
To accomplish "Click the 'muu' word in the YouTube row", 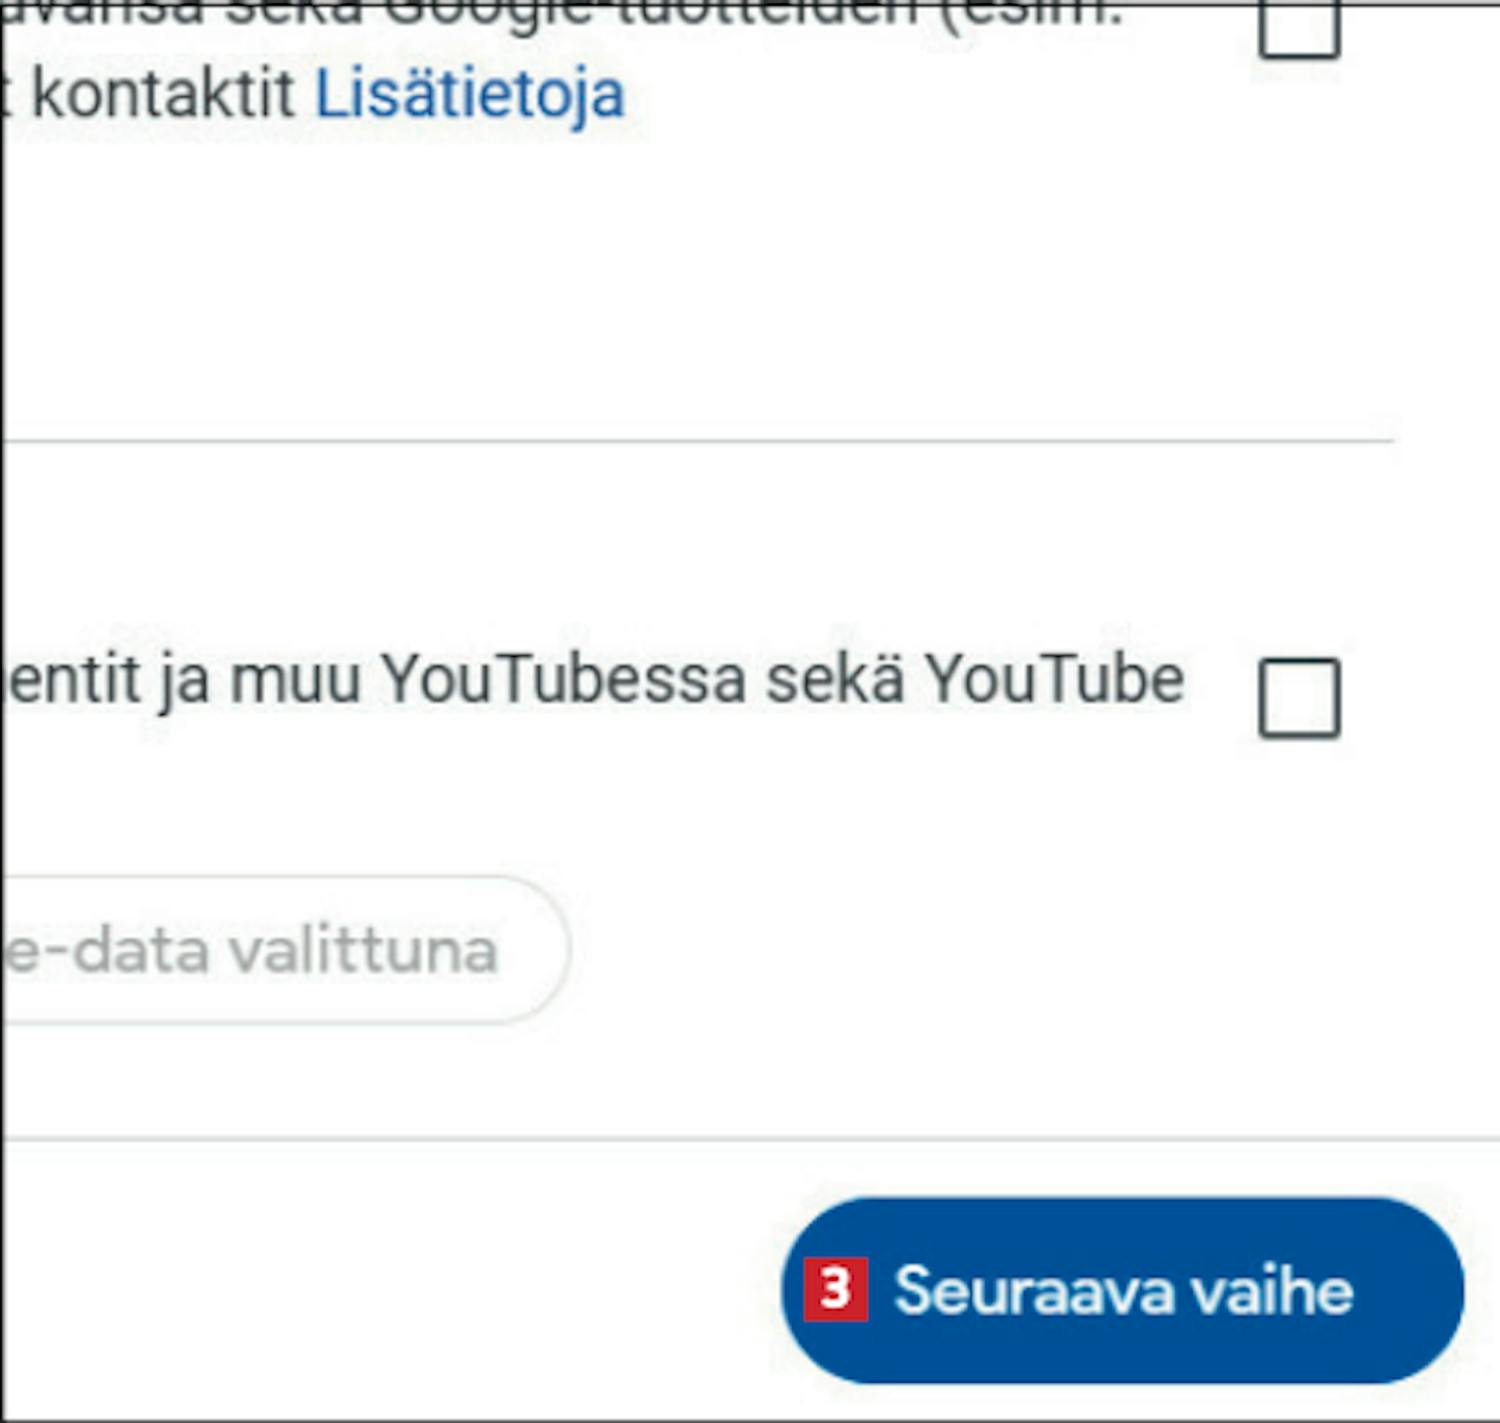I will 295,682.
